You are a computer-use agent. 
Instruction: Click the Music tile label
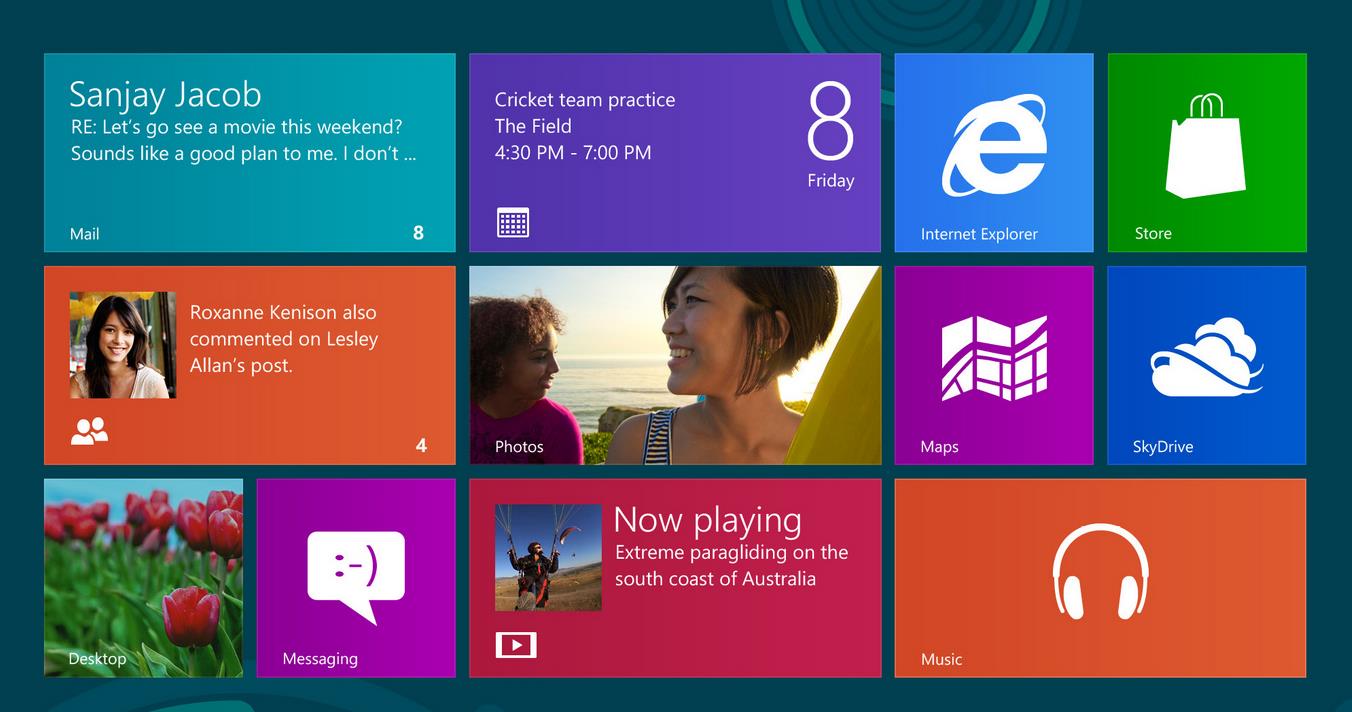(x=941, y=659)
